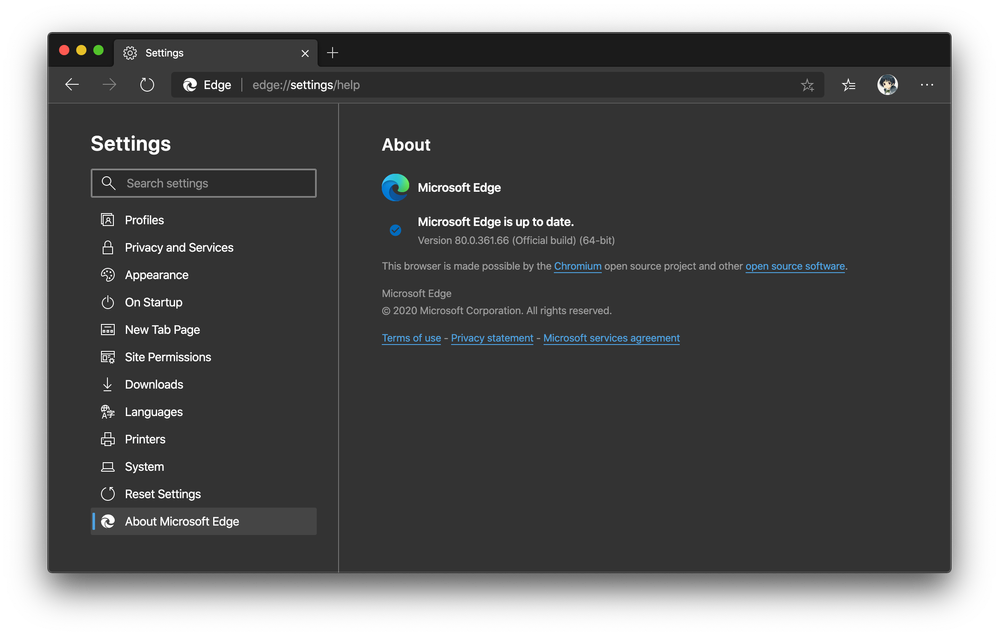
Task: Go to Printers settings
Action: [204, 439]
